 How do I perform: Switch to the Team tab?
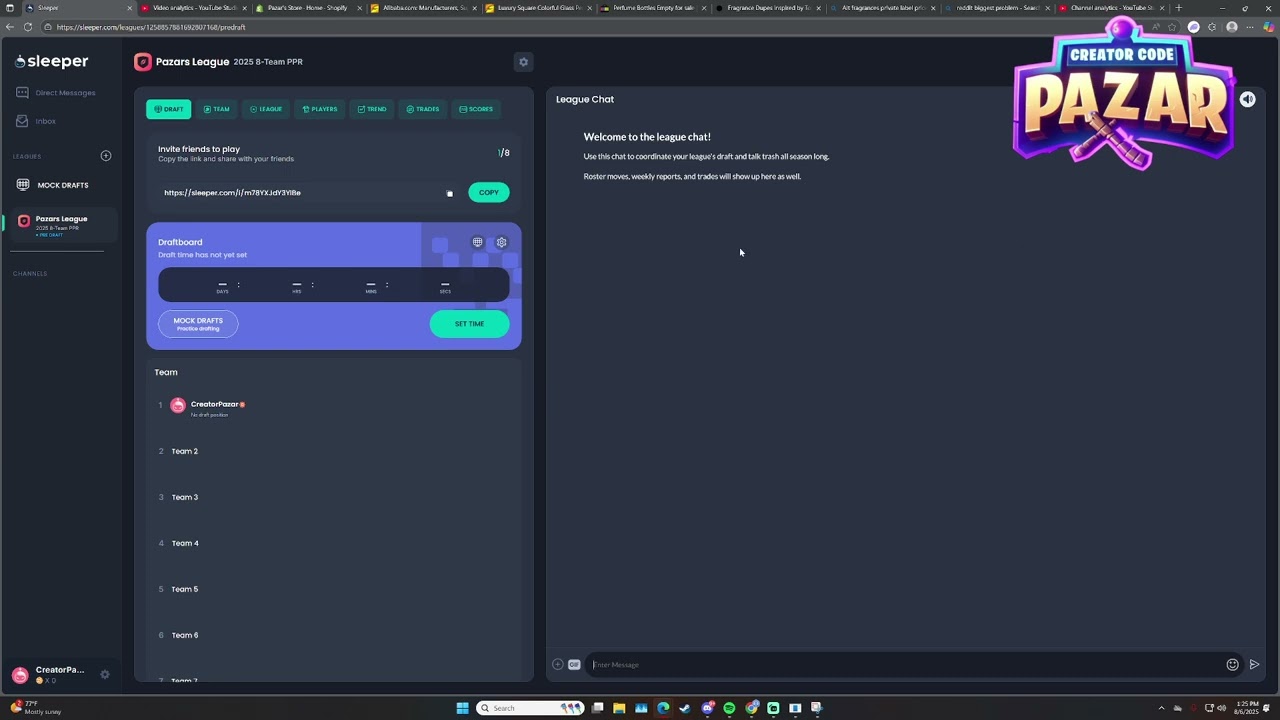click(x=216, y=109)
